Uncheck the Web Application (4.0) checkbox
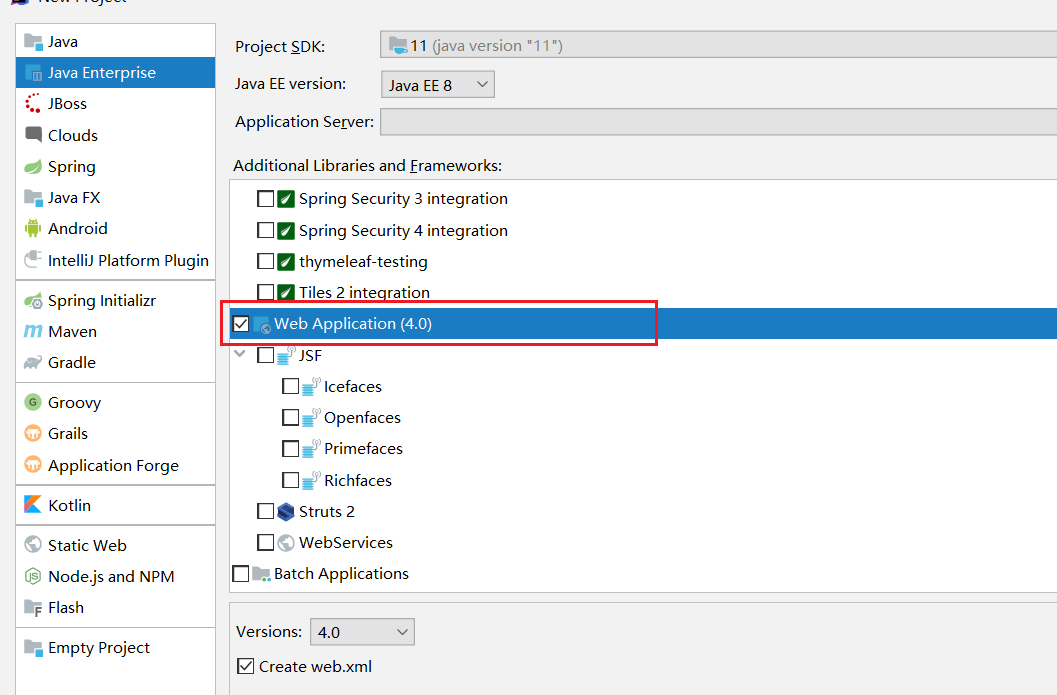The image size is (1057, 695). click(x=241, y=324)
